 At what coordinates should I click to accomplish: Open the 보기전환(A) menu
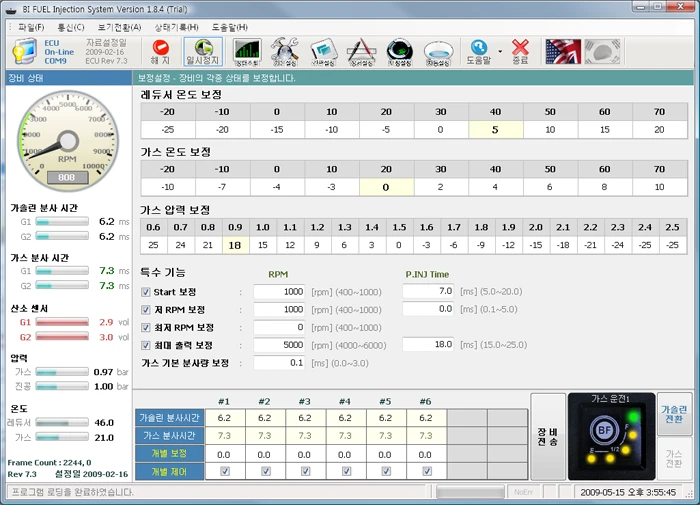click(x=119, y=27)
